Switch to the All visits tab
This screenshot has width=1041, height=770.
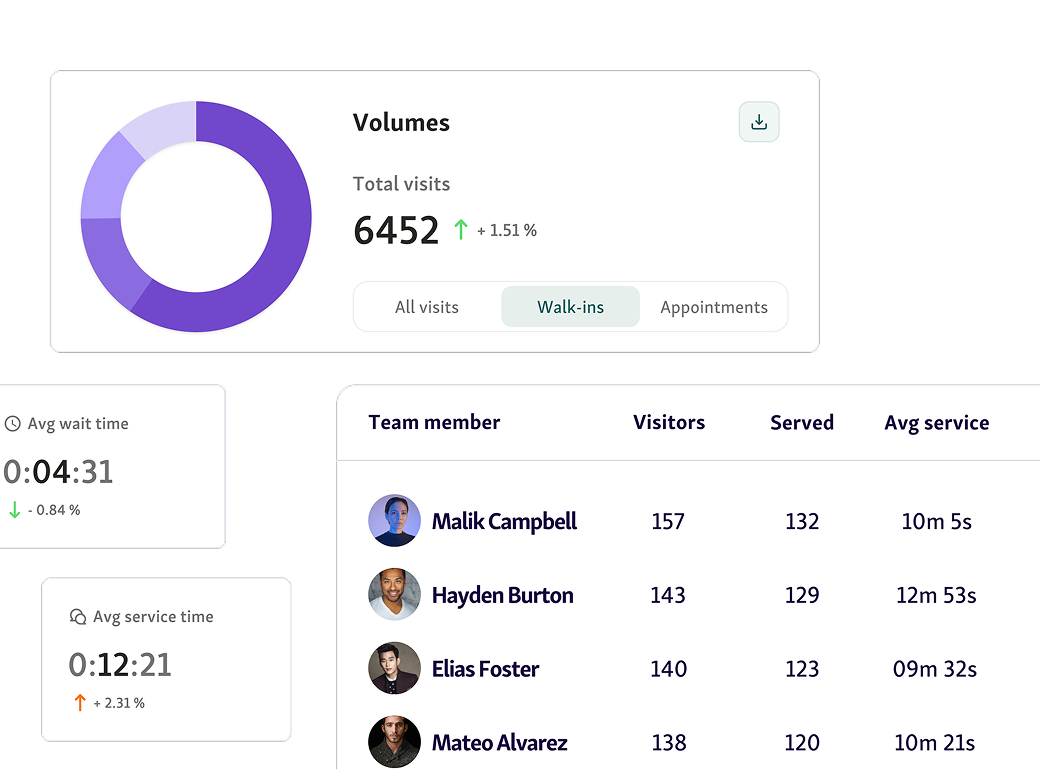(427, 307)
